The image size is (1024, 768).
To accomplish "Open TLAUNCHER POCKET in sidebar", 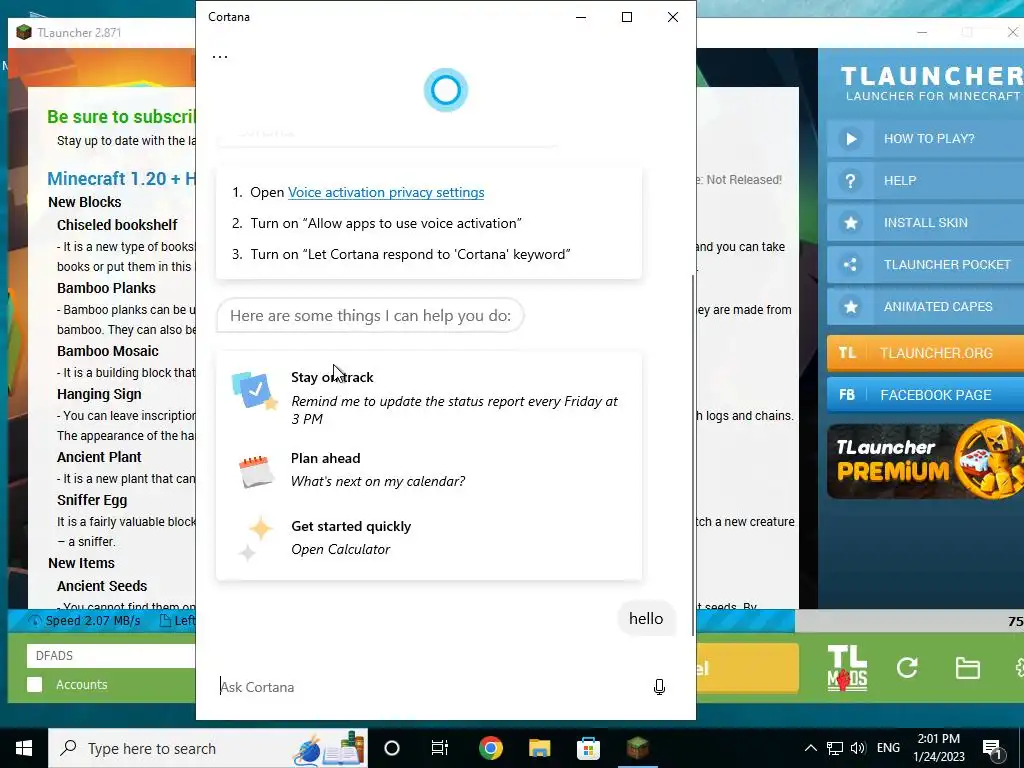I will tap(925, 264).
